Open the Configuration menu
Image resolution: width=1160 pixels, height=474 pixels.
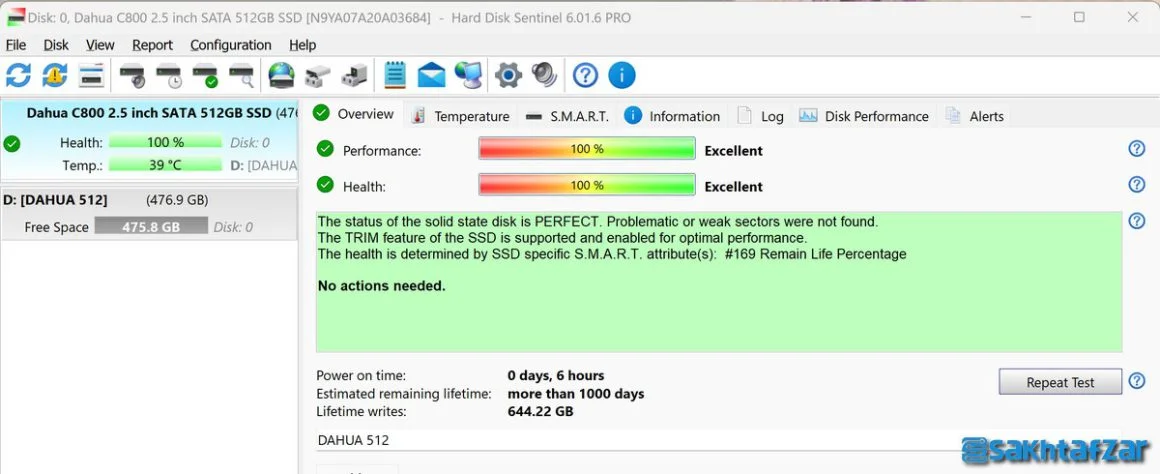[231, 45]
